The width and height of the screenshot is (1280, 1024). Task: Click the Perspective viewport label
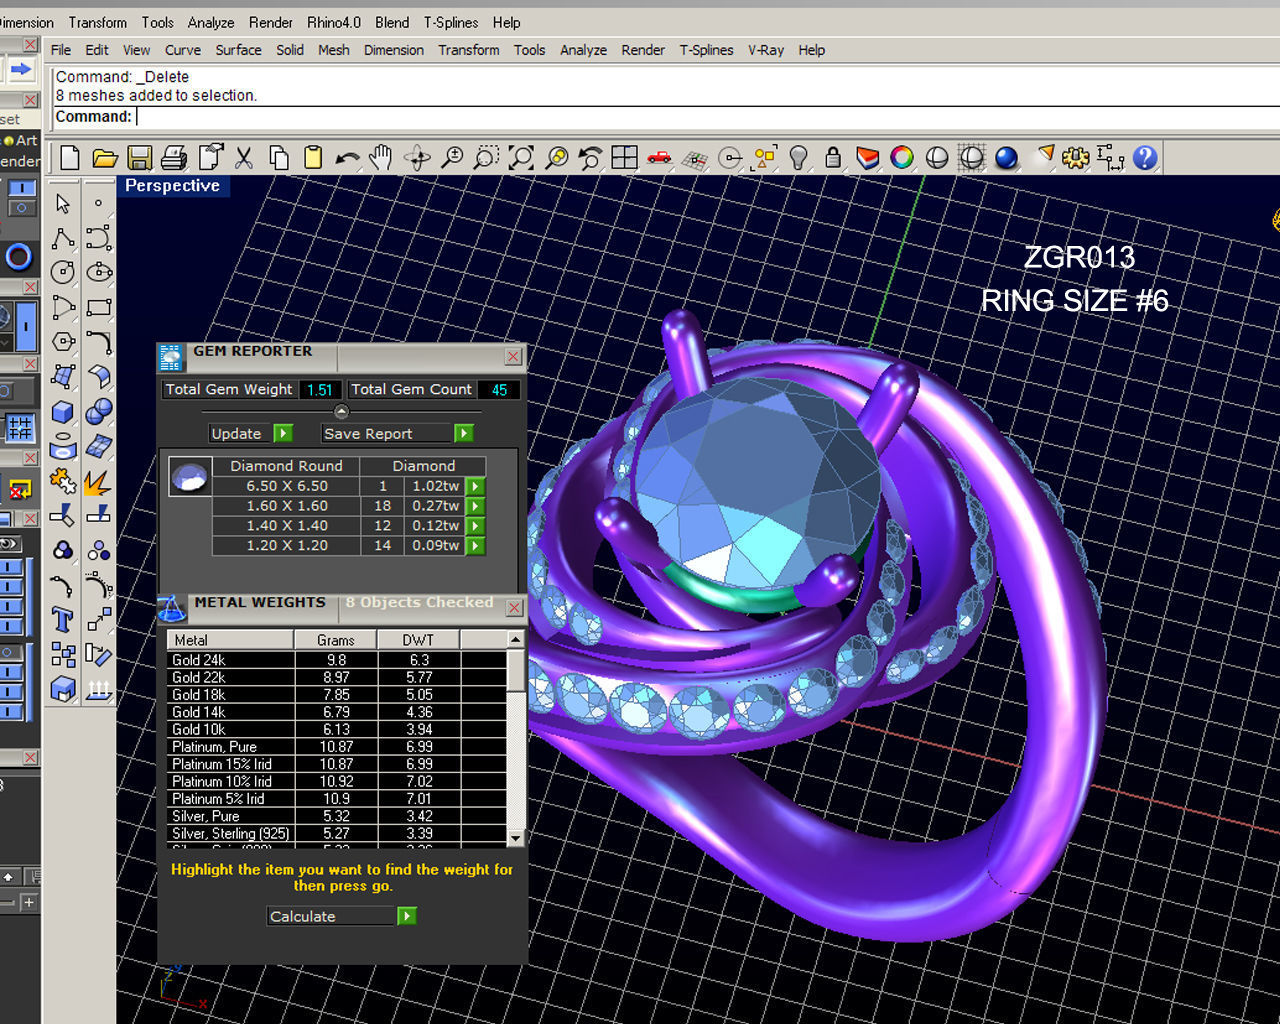coord(172,186)
